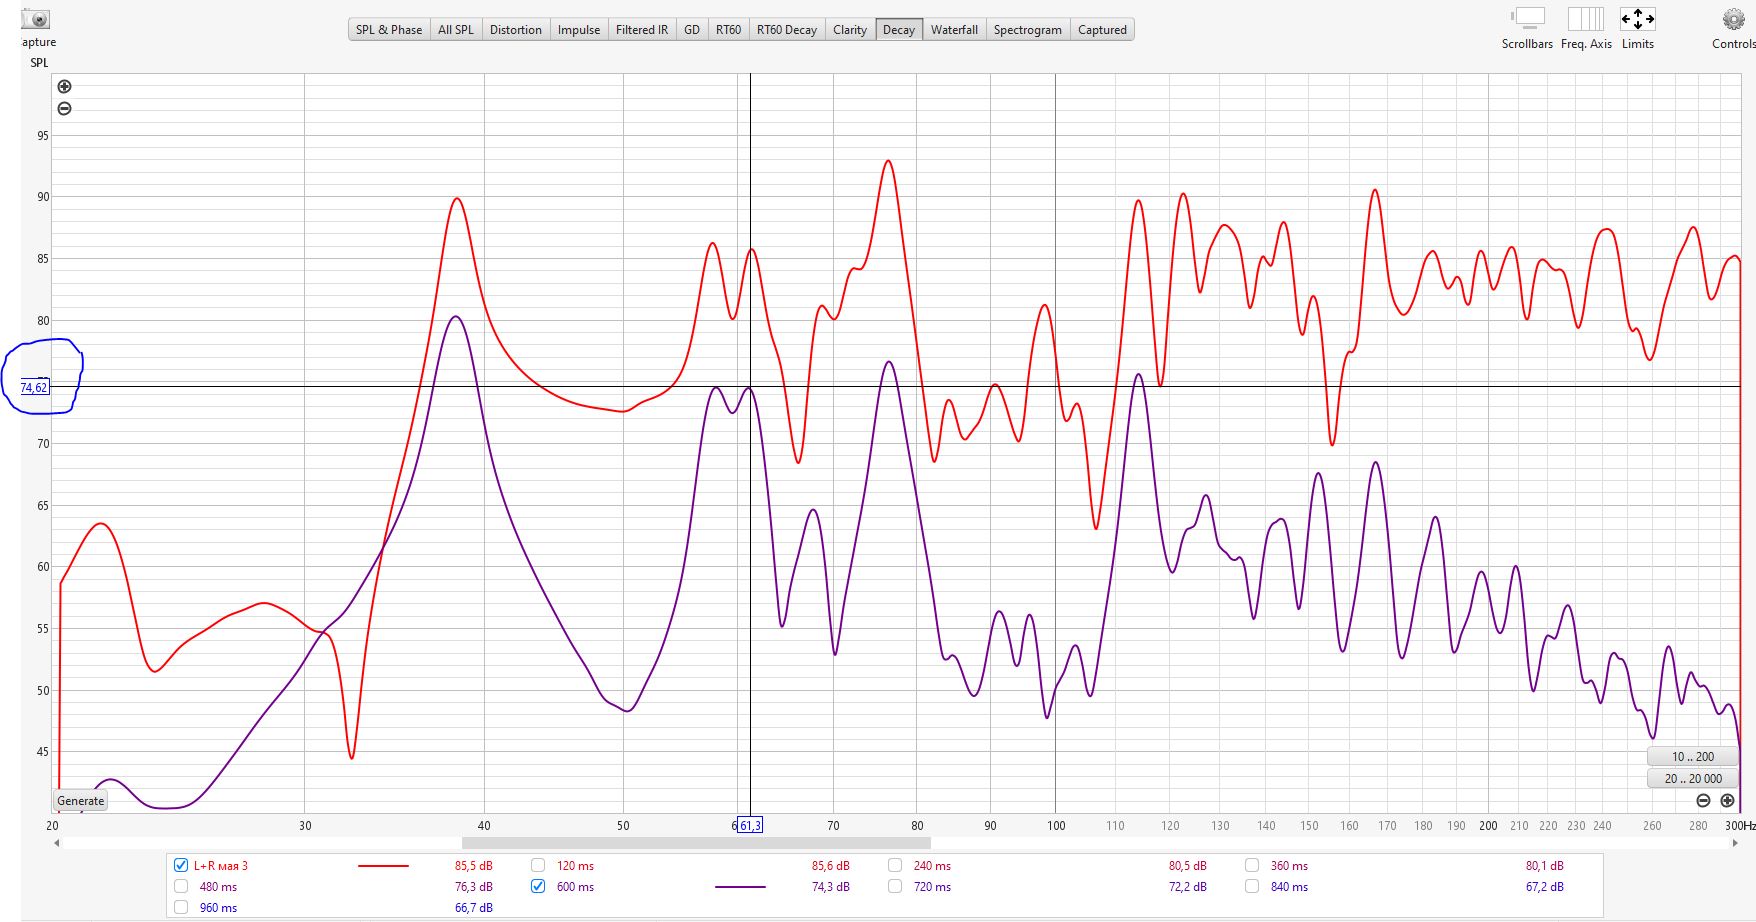Toggle the Scrollbars icon

[1527, 19]
